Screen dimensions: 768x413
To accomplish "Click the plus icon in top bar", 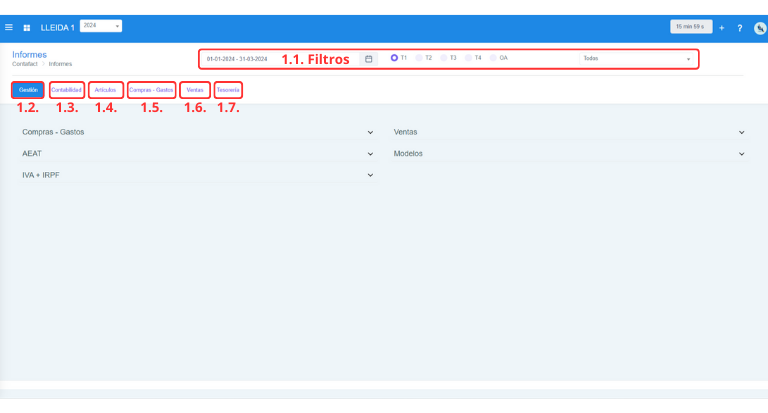I will (x=721, y=27).
